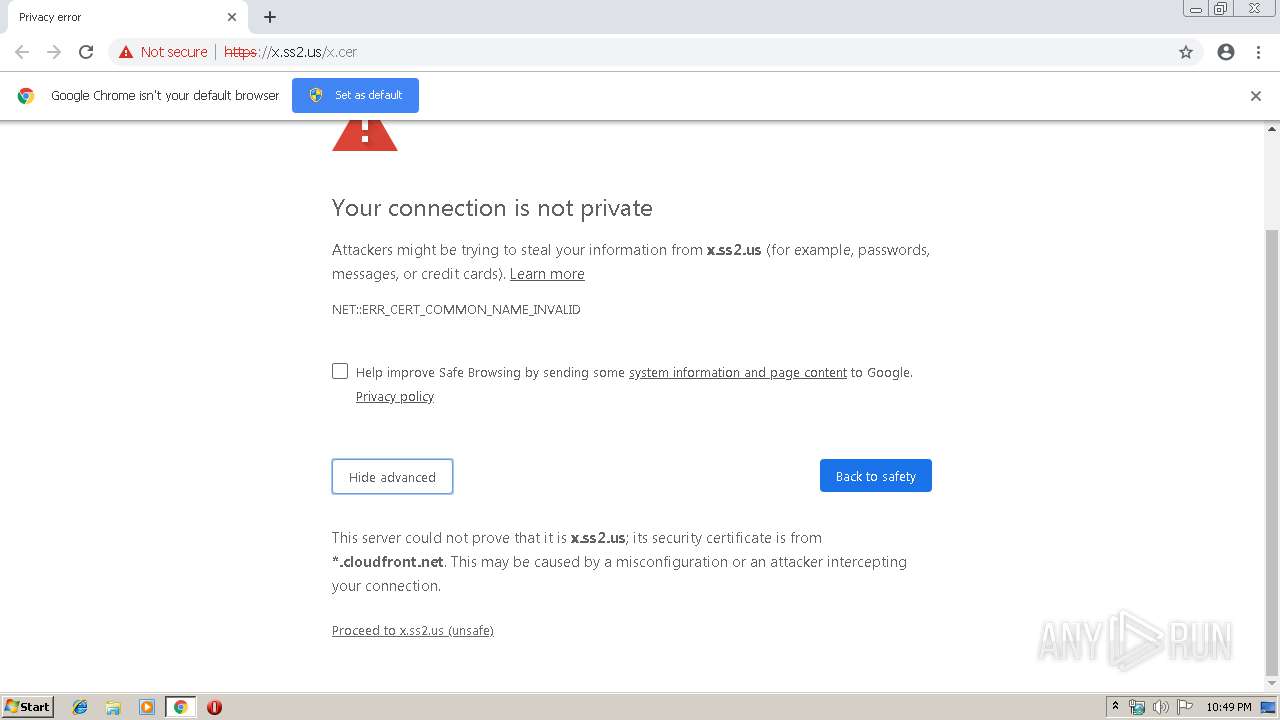This screenshot has width=1280, height=720.
Task: Reload the page with refresh icon
Action: coord(86,52)
